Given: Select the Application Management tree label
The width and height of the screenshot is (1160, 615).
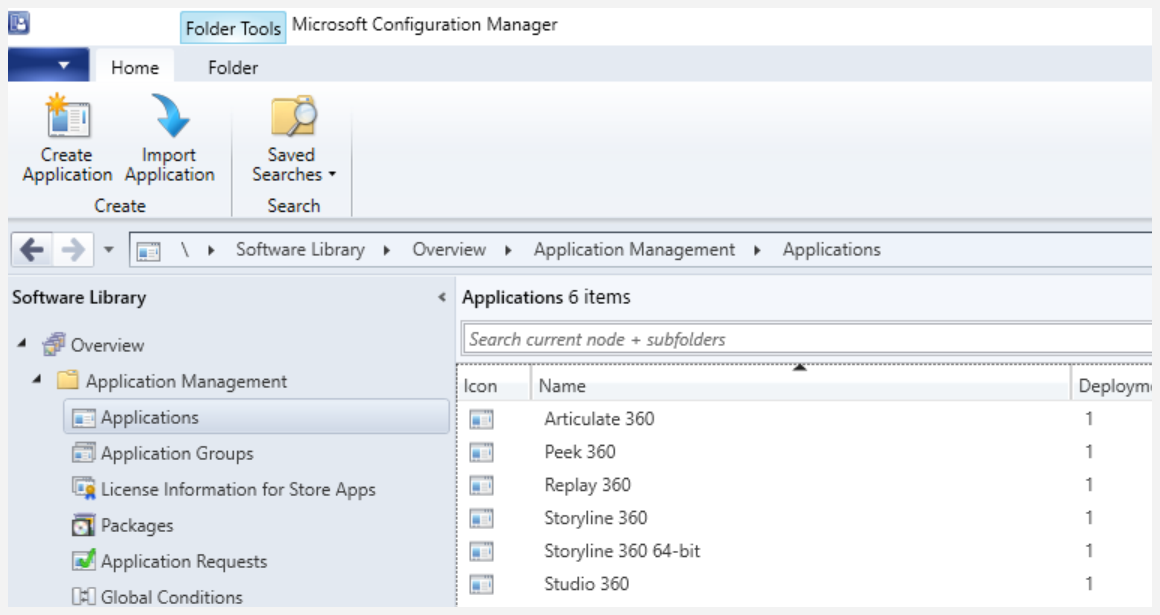Looking at the screenshot, I should pyautogui.click(x=186, y=381).
